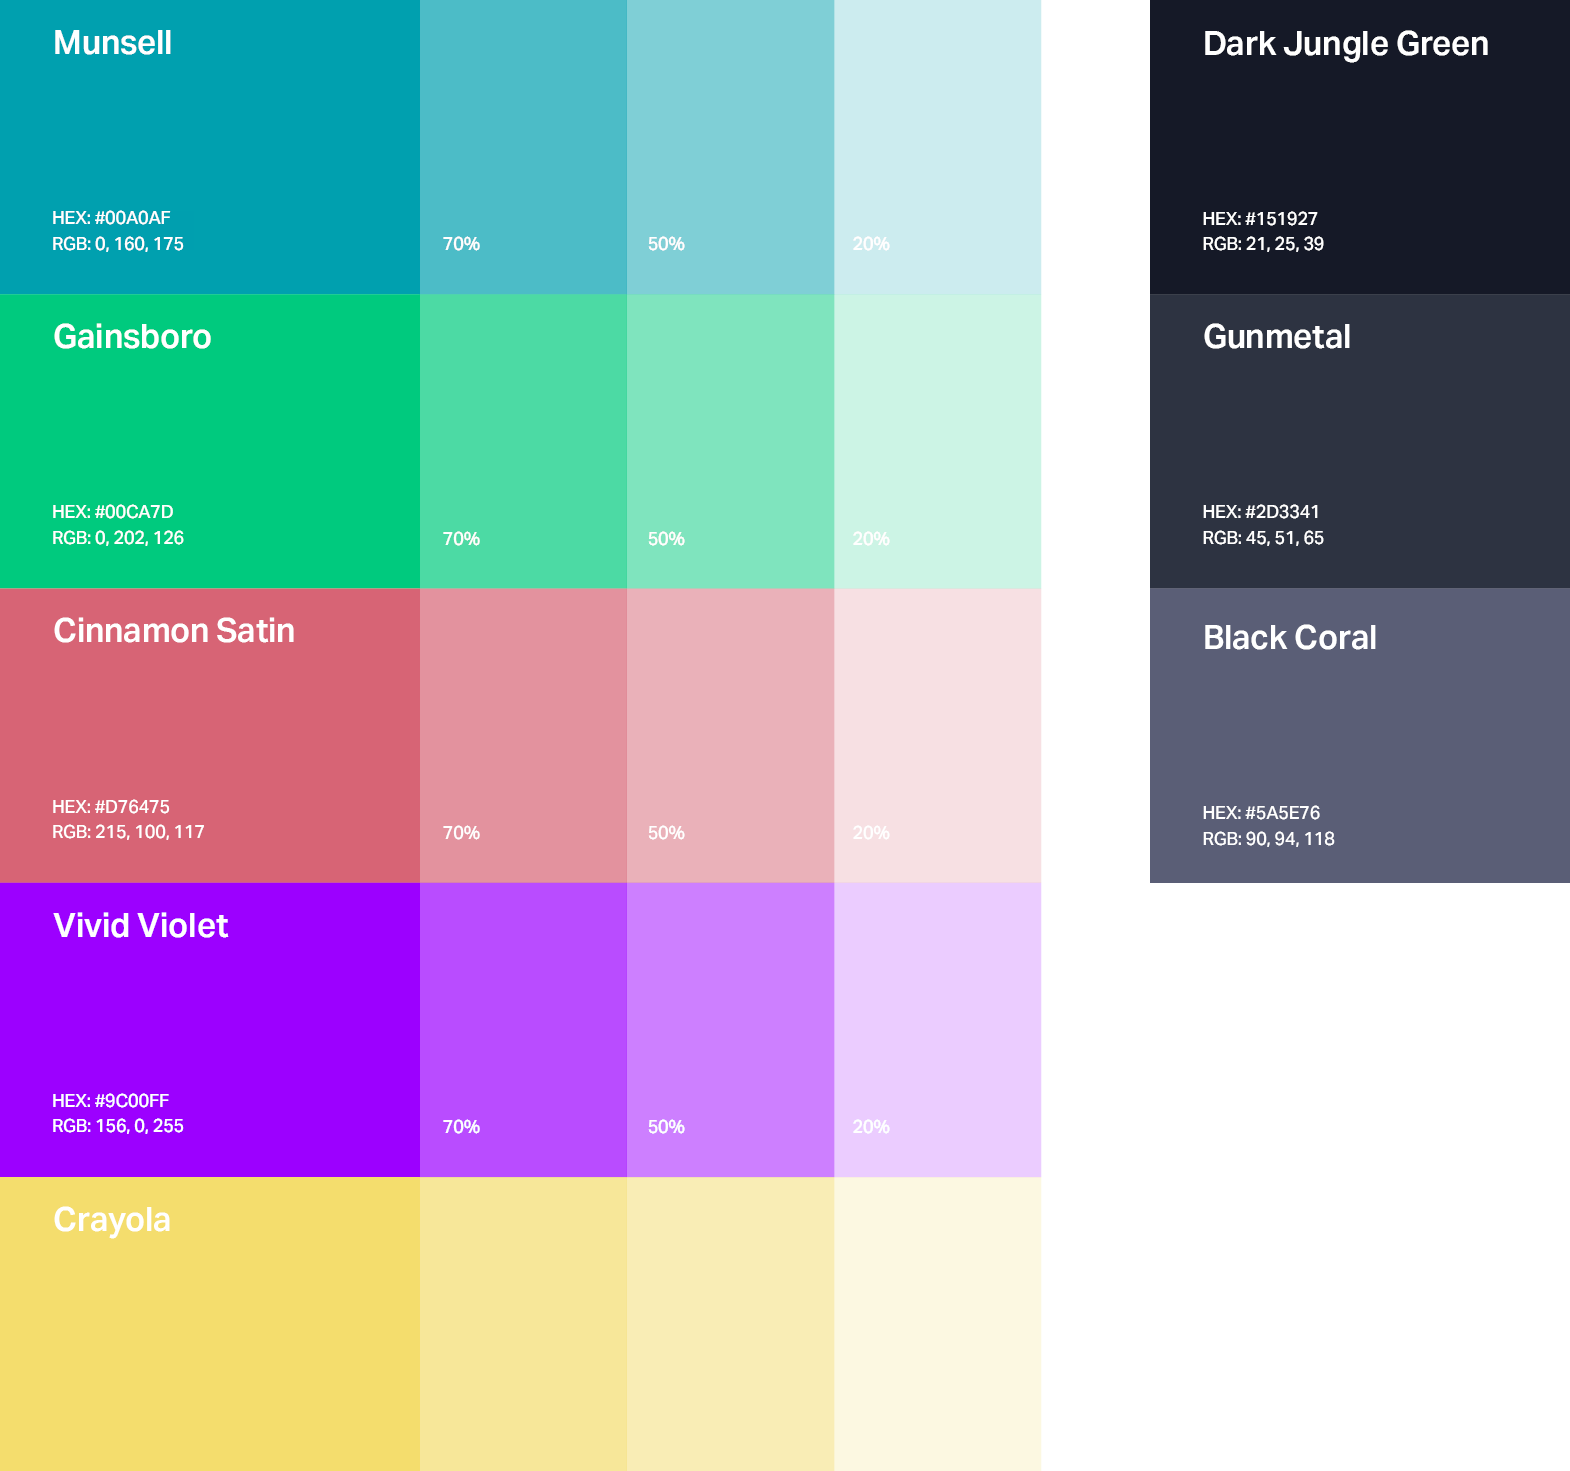Click the HEX #00A0AF text
This screenshot has width=1570, height=1471.
pos(111,218)
